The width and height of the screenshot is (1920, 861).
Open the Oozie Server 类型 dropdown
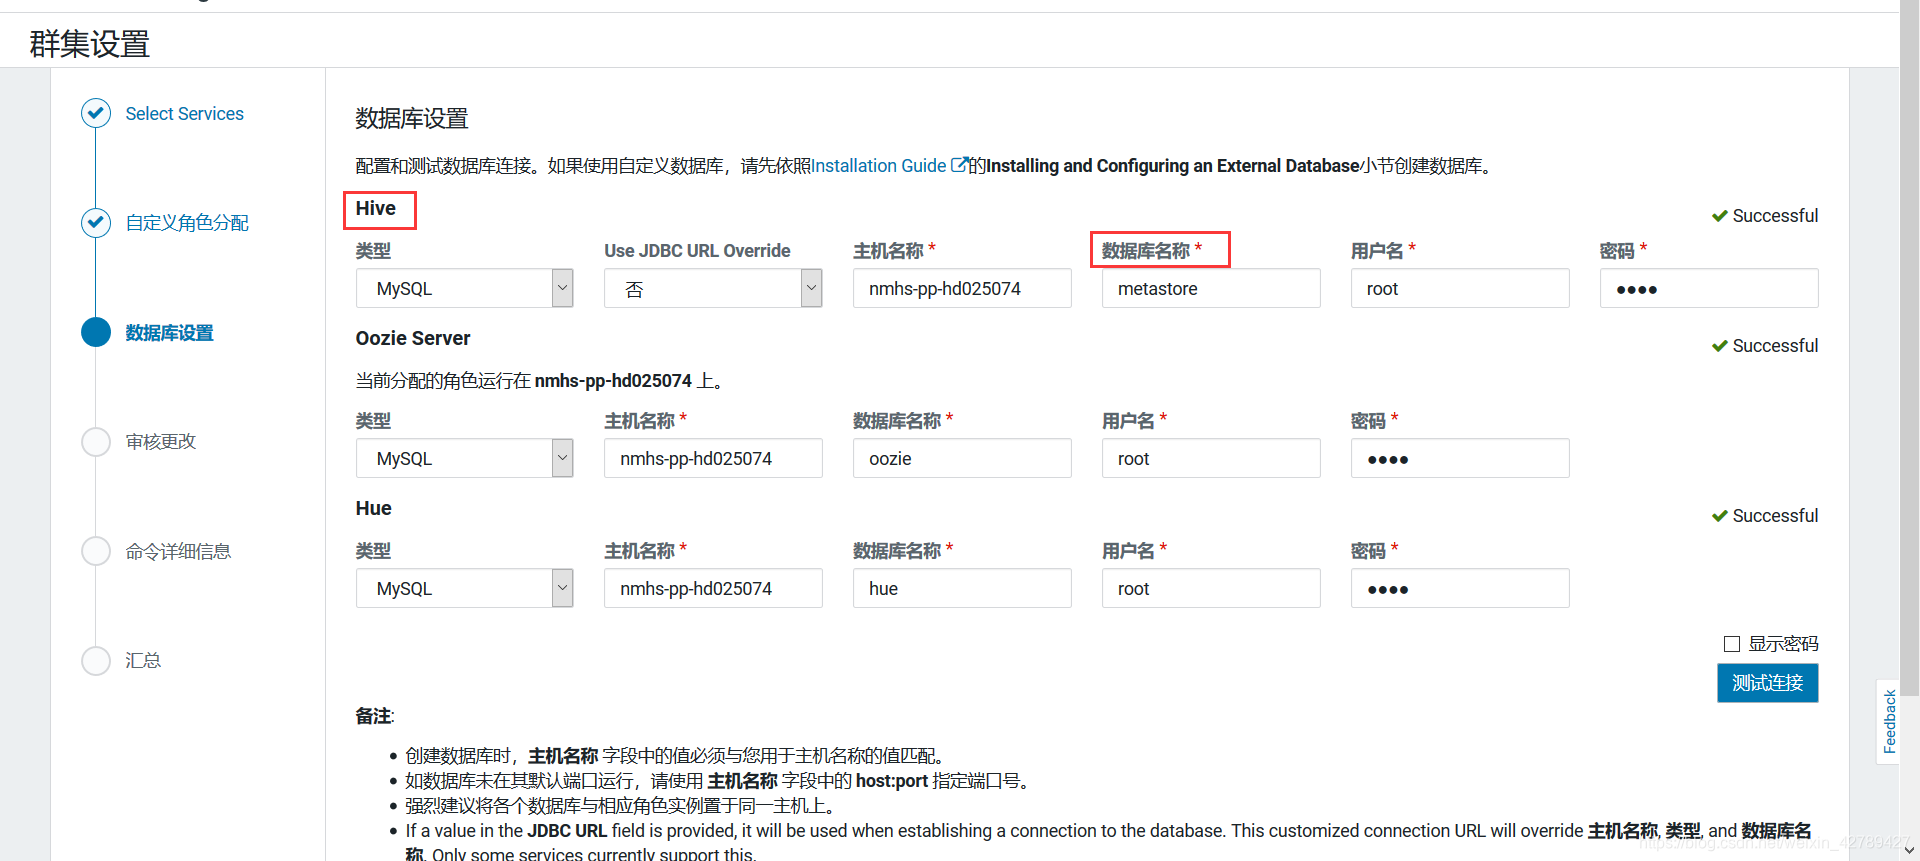coord(464,458)
